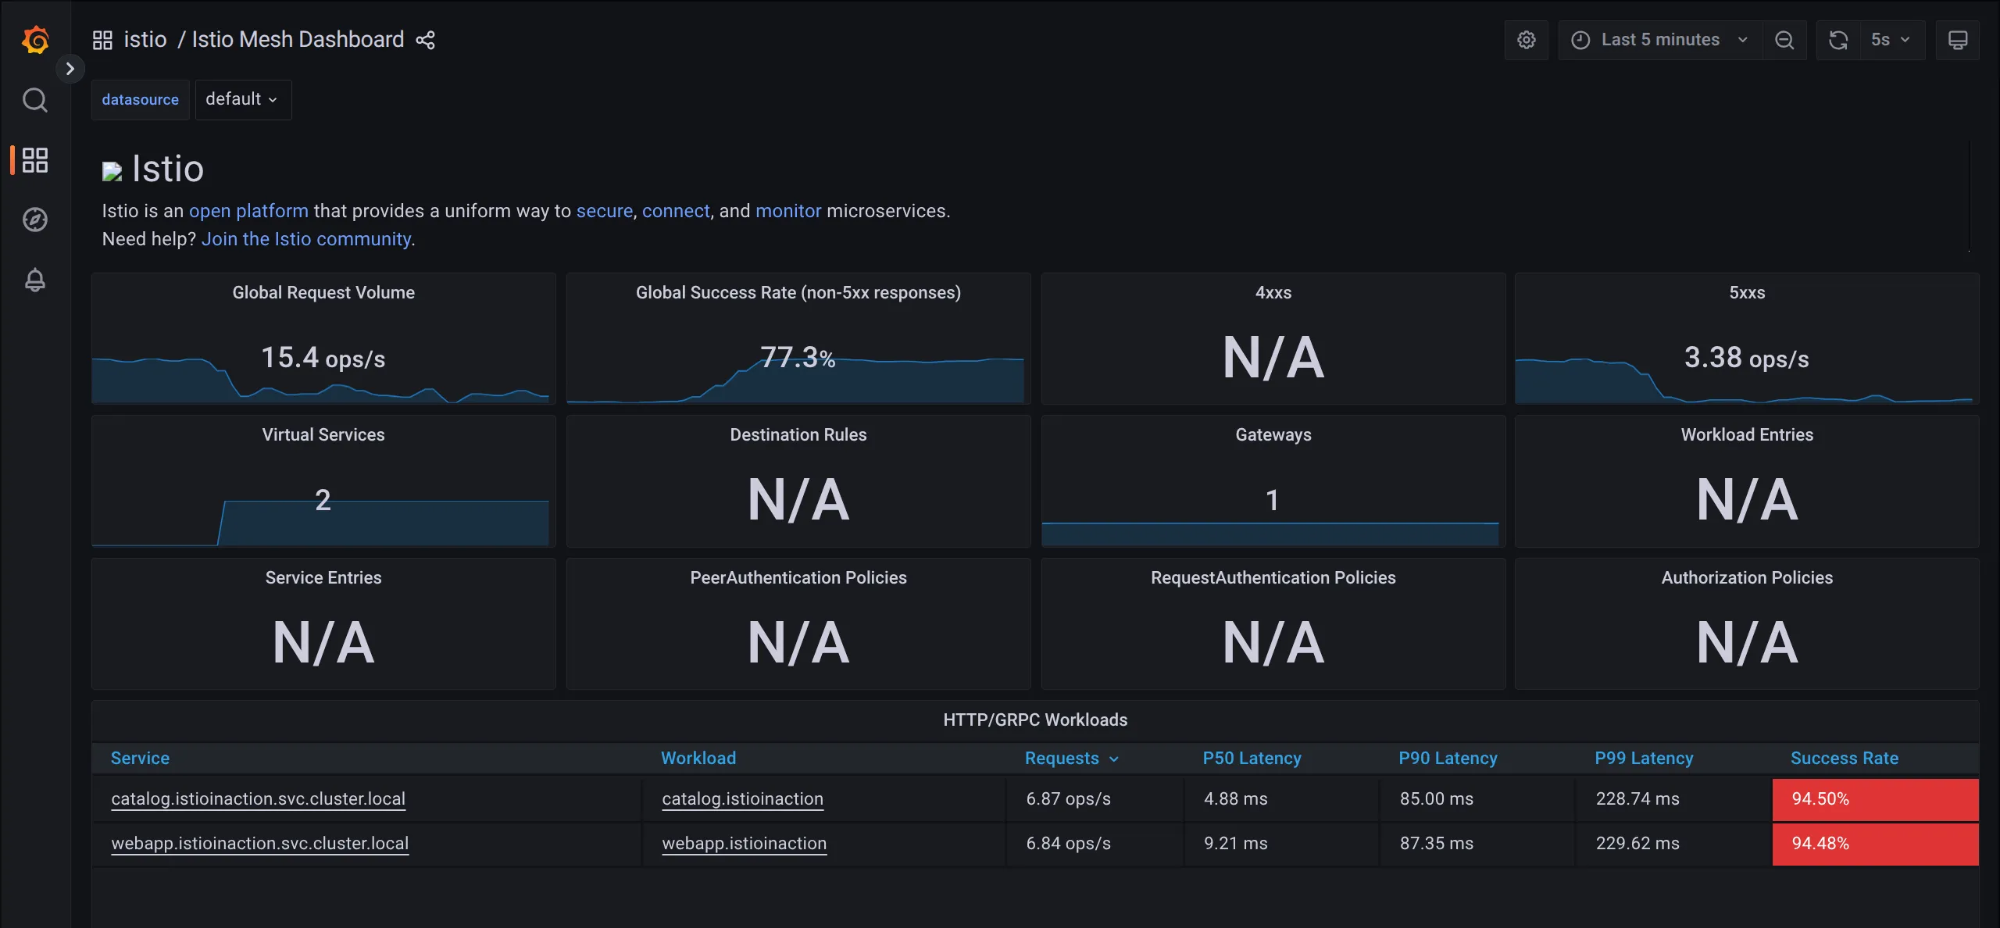Viewport: 2000px width, 928px height.
Task: Open catalog.istioinaction.svc.cluster.local service link
Action: 258,799
